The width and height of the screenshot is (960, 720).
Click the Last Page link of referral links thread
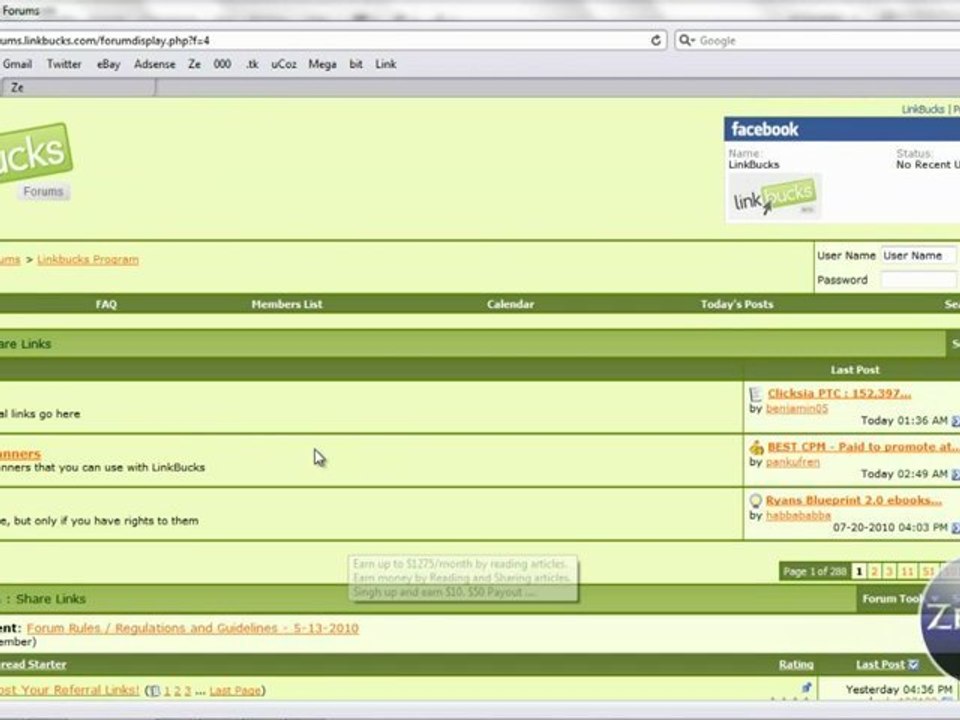coord(235,691)
